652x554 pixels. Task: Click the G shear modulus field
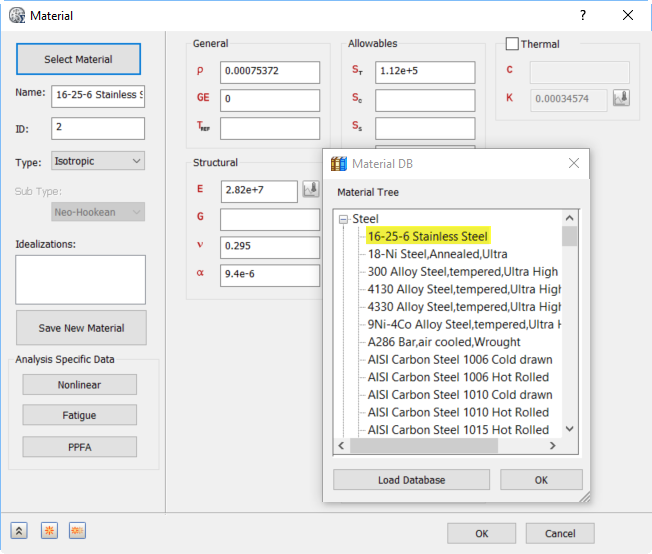(x=270, y=219)
